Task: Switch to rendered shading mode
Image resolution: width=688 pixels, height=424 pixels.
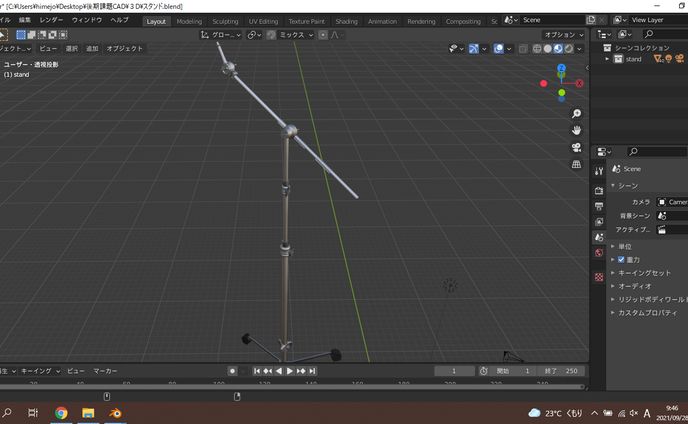Action: pyautogui.click(x=569, y=49)
